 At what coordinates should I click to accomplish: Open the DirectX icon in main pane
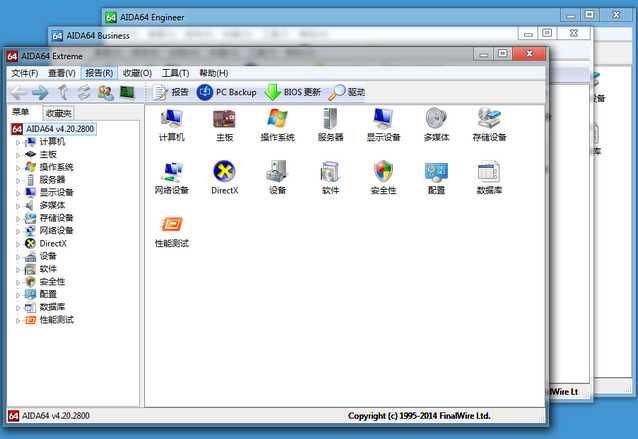point(225,178)
